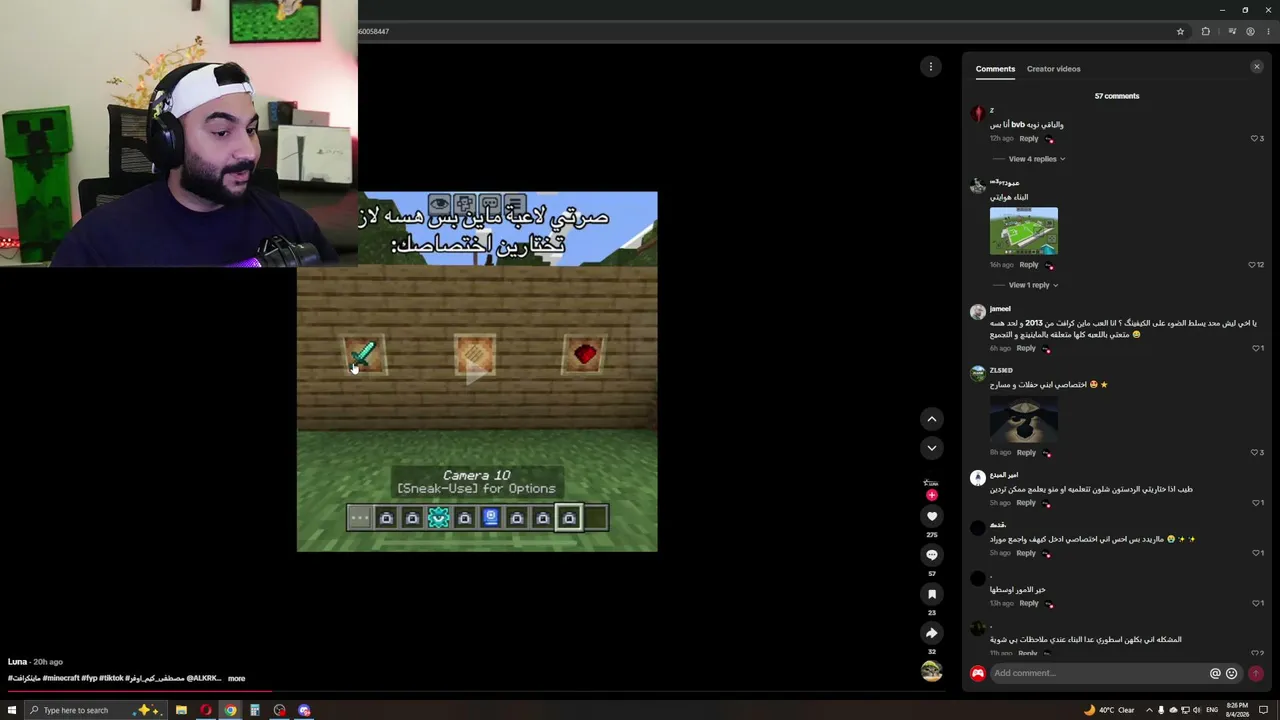This screenshot has width=1280, height=720.
Task: Reply to Z's comment
Action: [1028, 139]
